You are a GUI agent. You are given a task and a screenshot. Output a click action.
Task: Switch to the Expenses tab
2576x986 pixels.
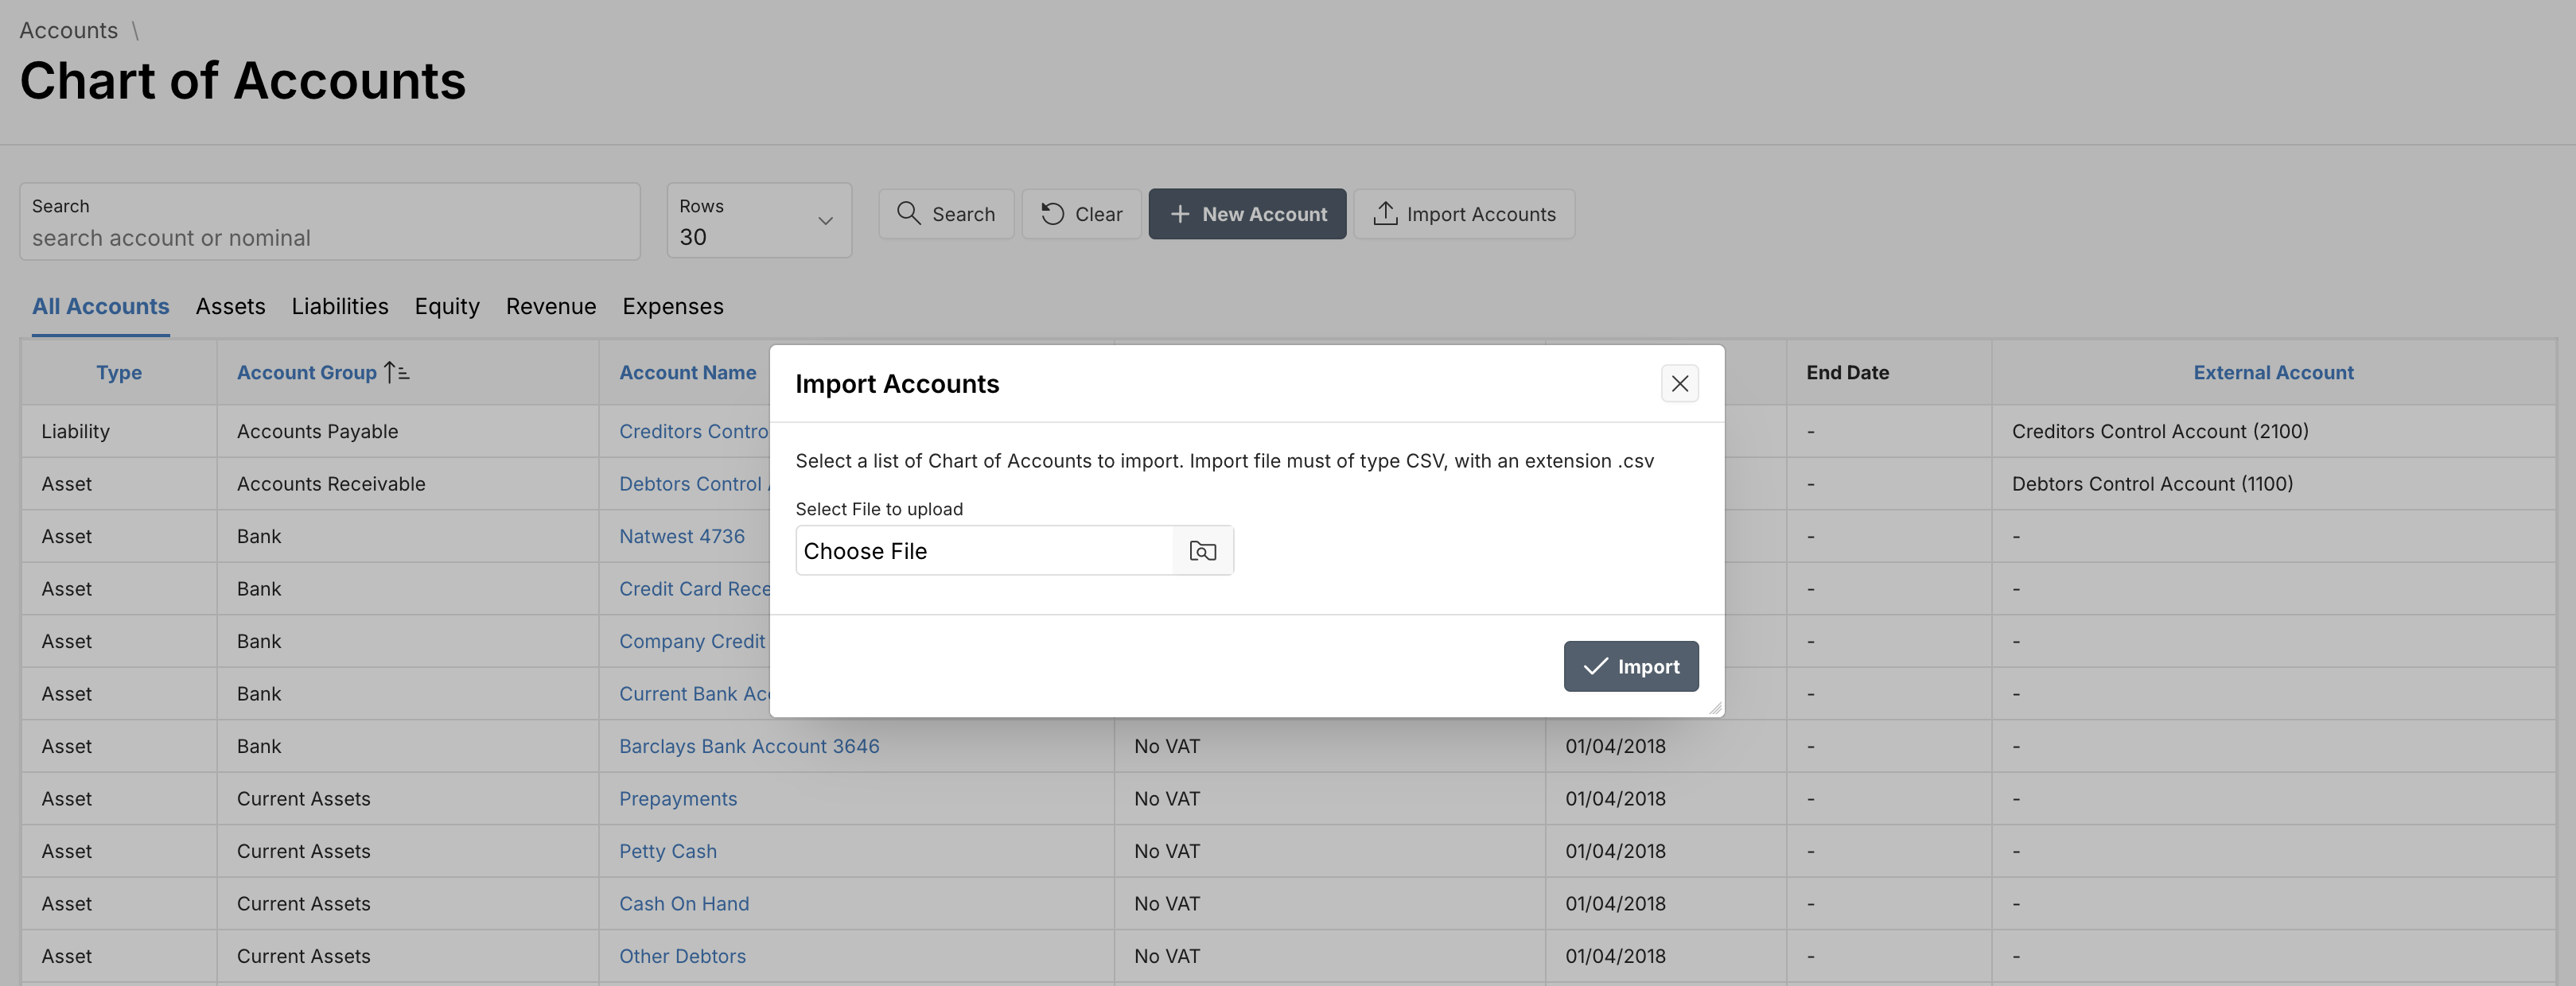(x=673, y=307)
